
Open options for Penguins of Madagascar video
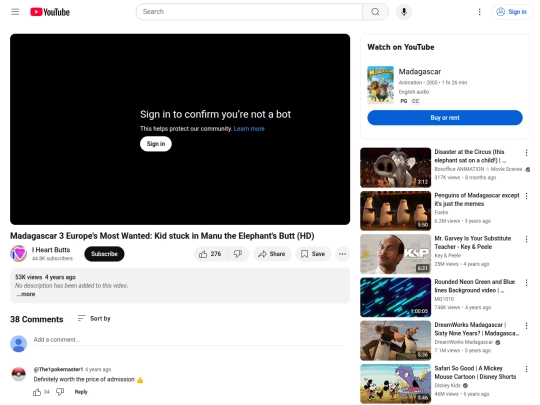click(x=526, y=196)
